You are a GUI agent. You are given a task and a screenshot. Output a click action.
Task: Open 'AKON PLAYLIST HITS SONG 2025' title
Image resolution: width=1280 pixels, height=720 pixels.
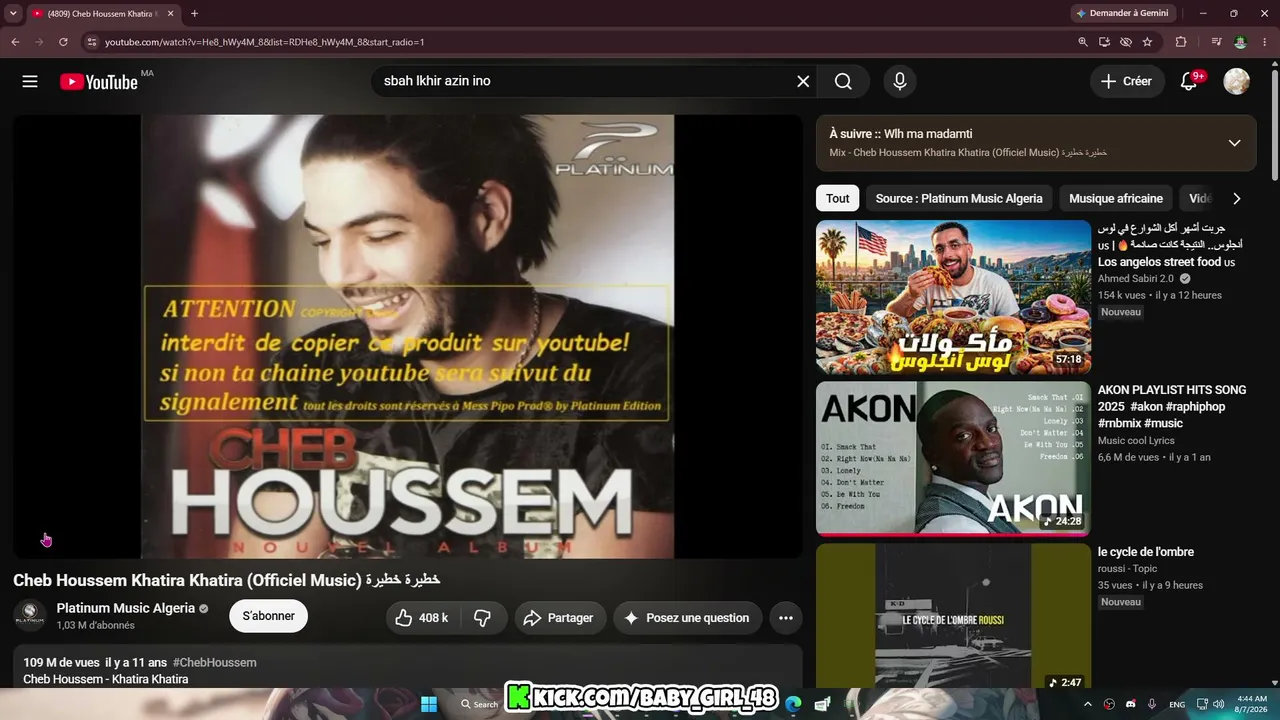(1172, 406)
